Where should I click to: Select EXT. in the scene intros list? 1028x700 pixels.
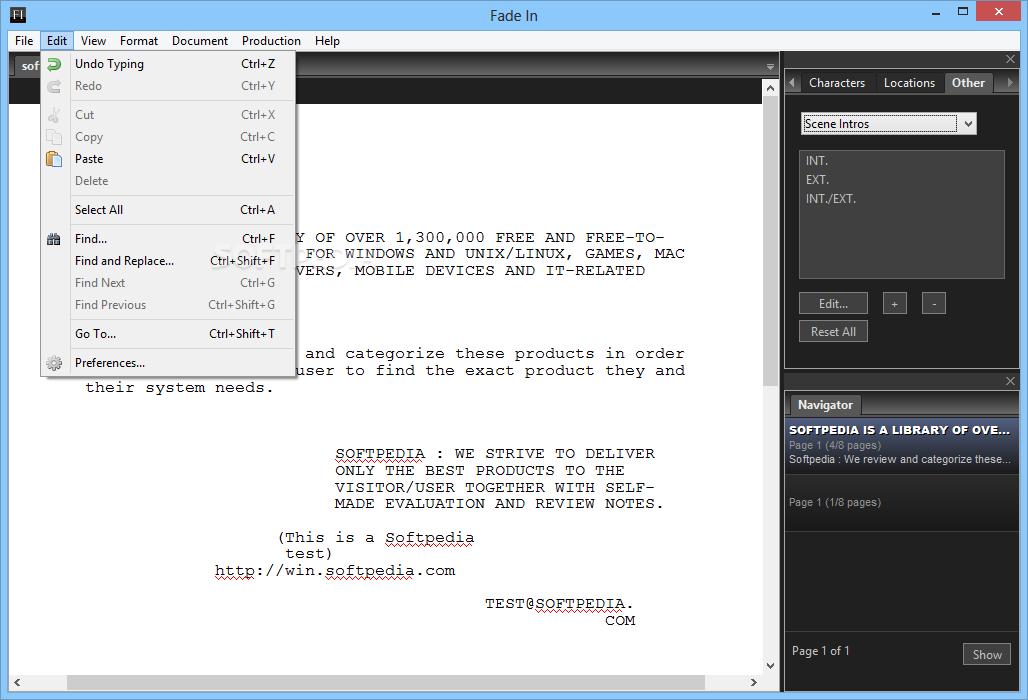901,180
